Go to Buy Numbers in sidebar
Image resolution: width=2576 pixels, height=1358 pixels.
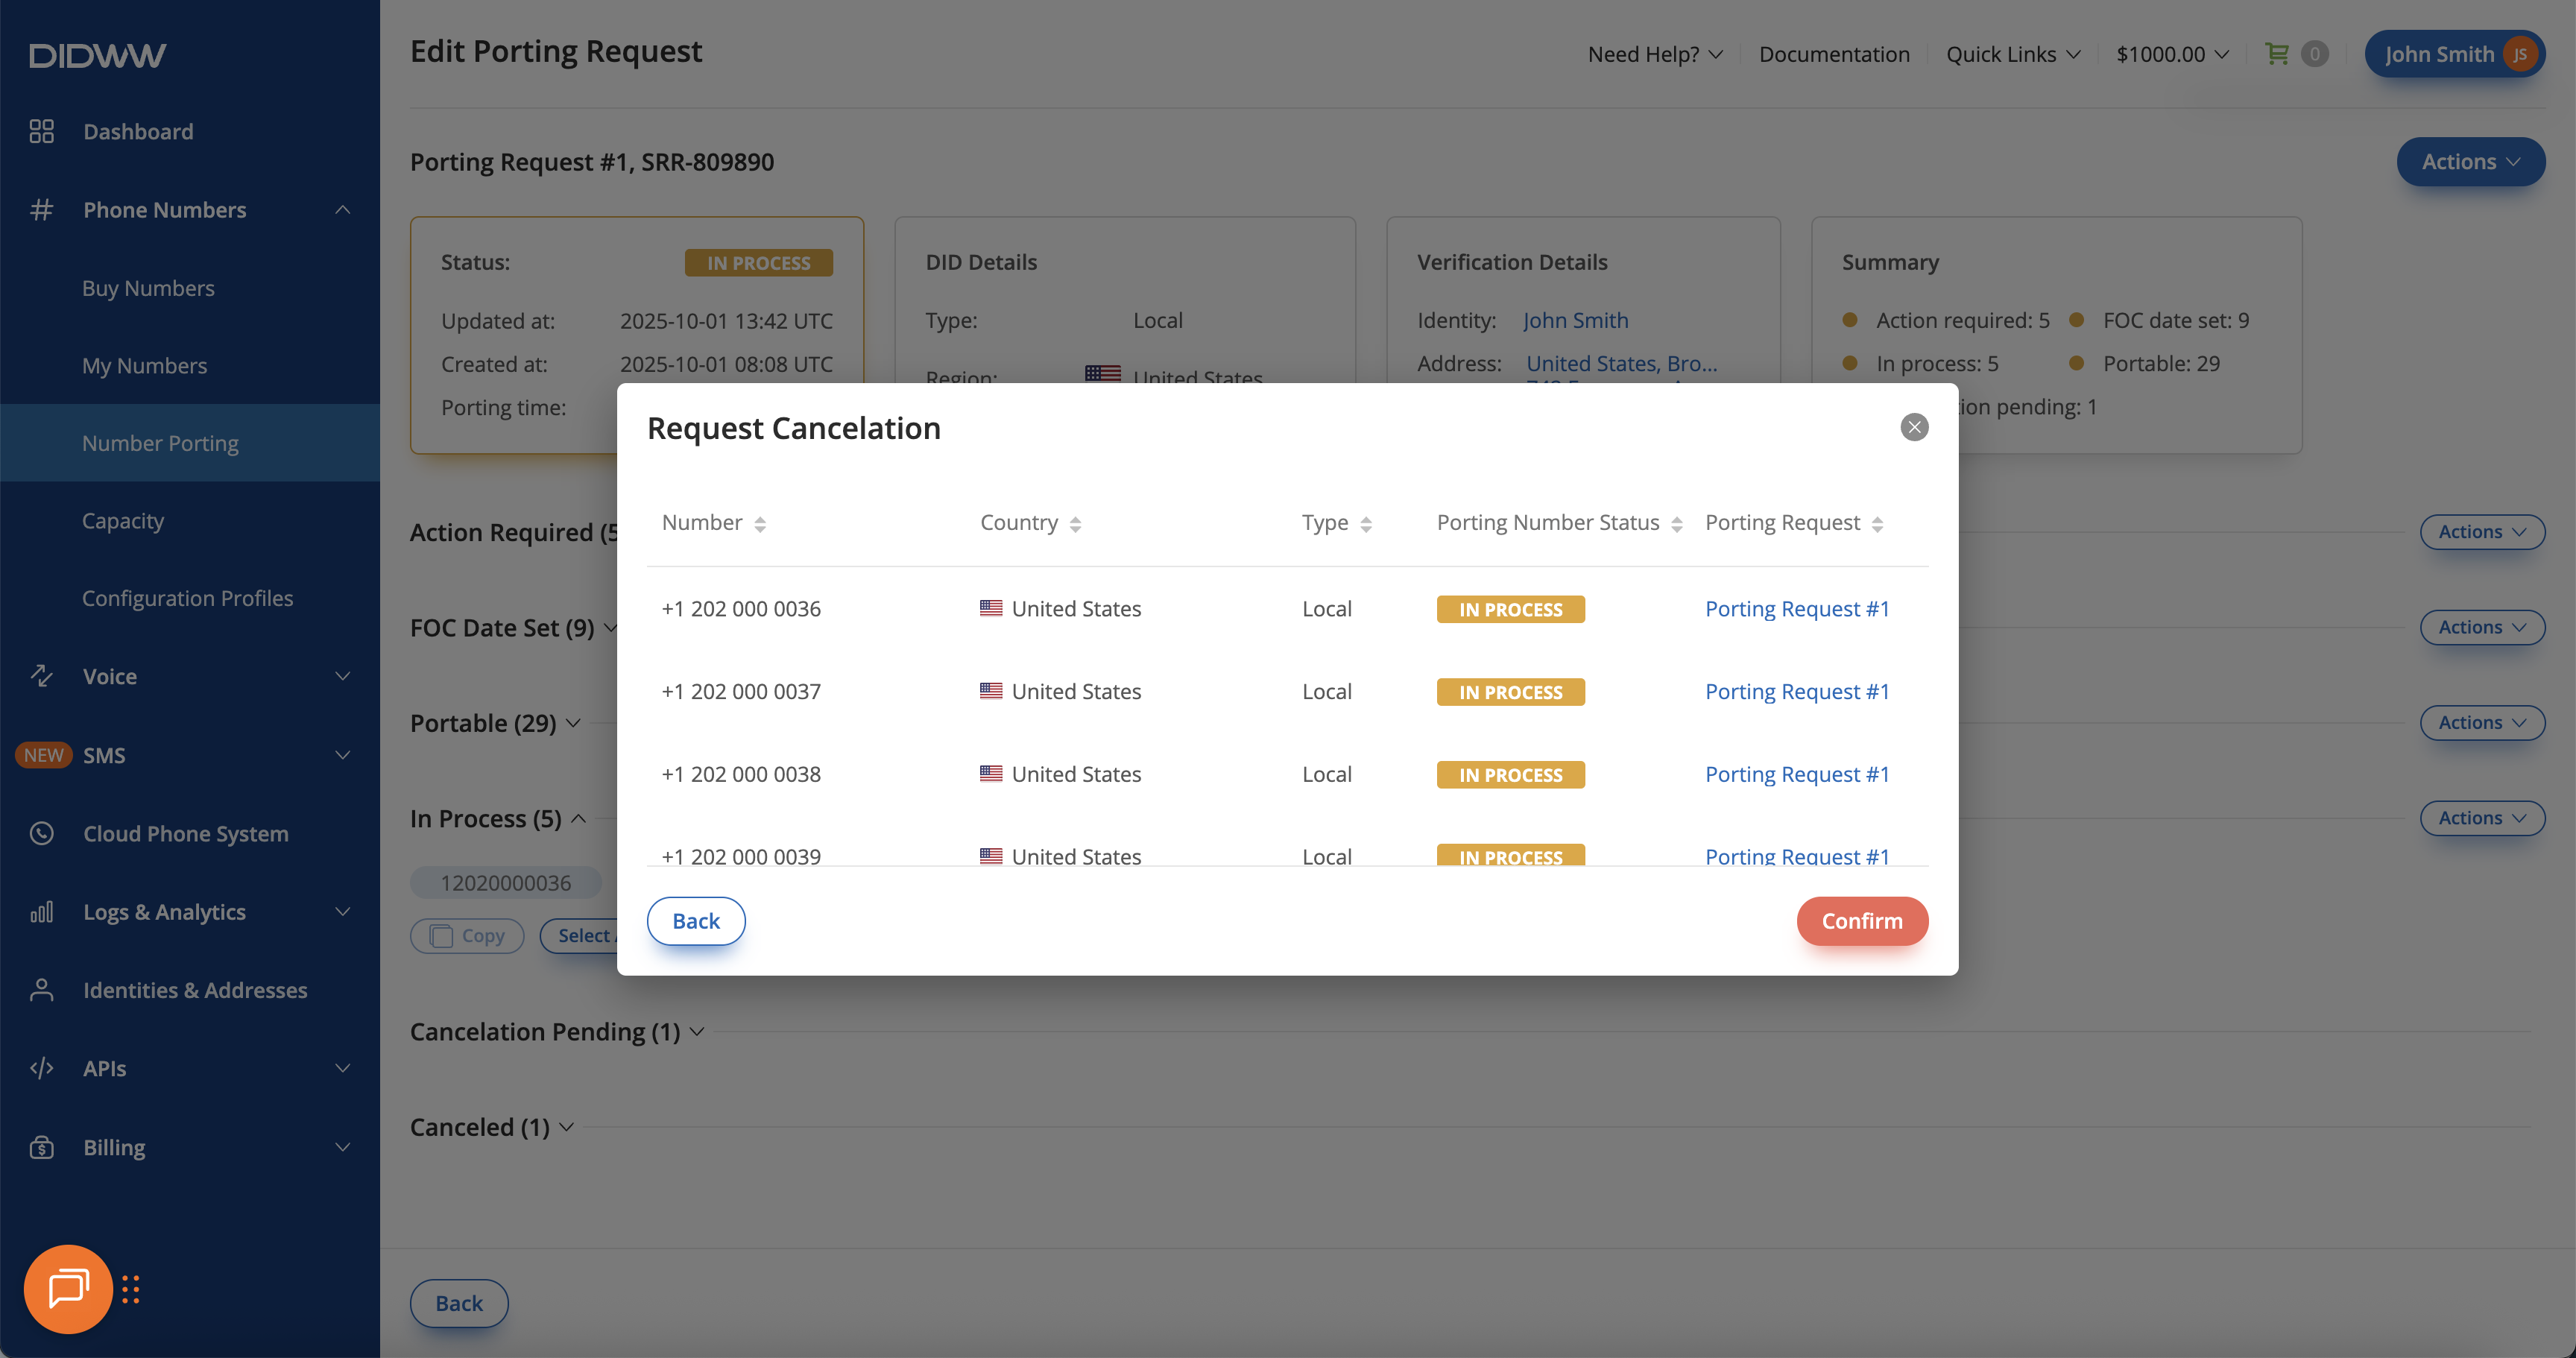click(148, 288)
